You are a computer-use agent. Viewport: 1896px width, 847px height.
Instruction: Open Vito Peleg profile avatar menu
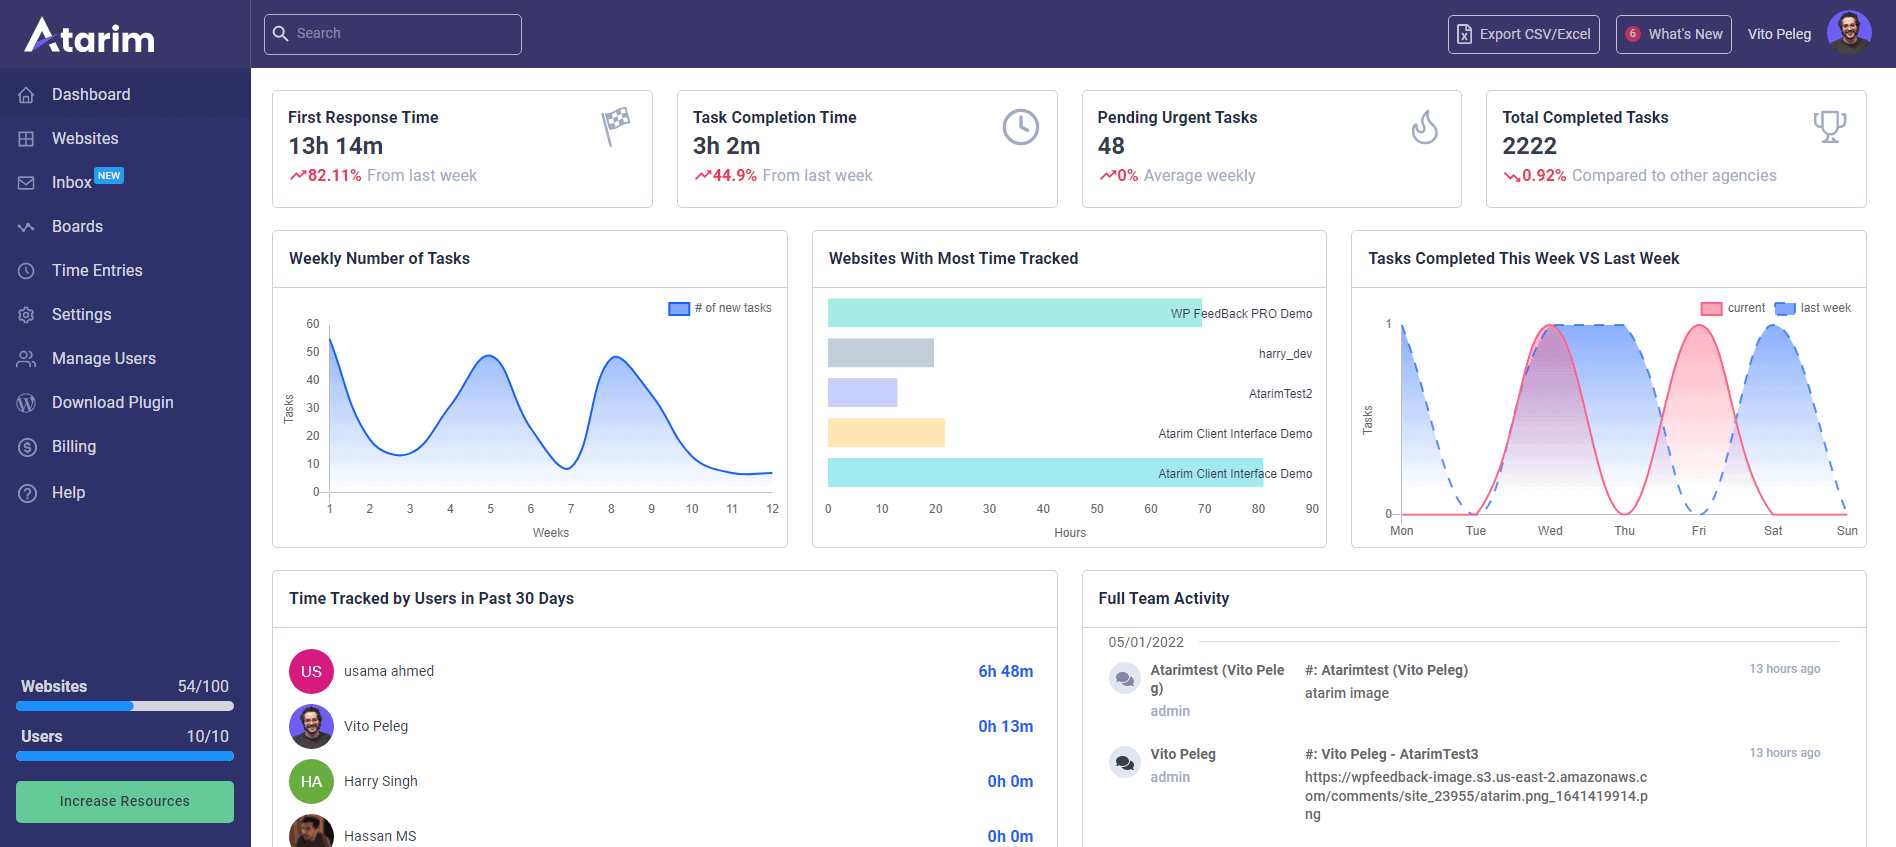pos(1848,33)
